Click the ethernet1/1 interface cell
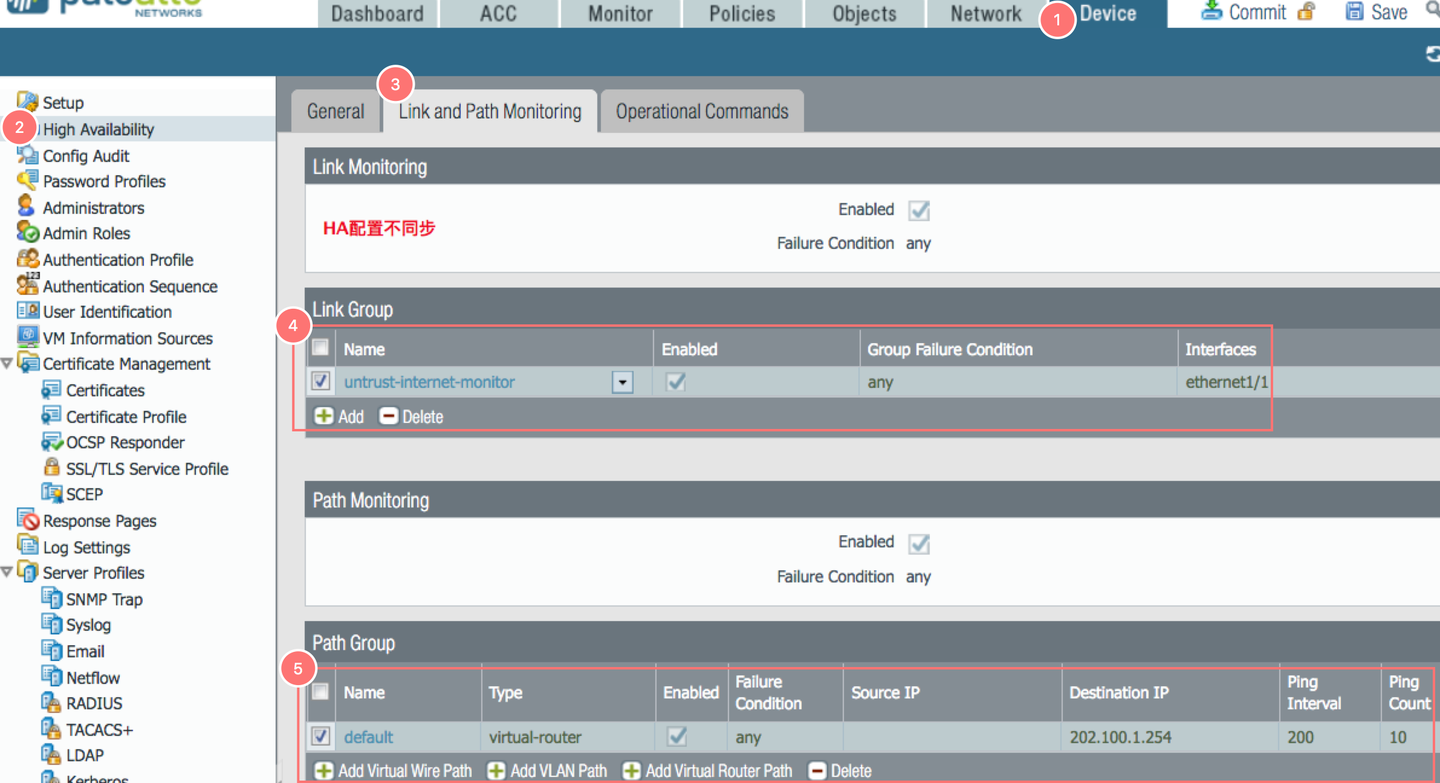This screenshot has height=783, width=1440. point(1226,382)
